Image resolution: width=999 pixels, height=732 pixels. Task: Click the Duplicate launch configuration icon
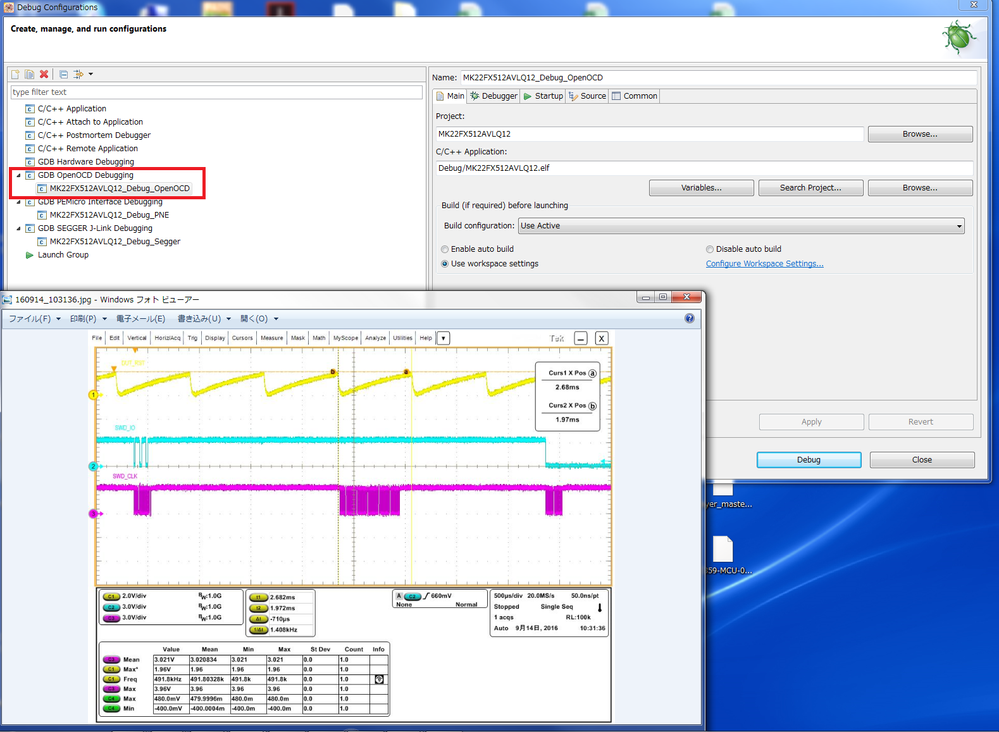pyautogui.click(x=29, y=74)
